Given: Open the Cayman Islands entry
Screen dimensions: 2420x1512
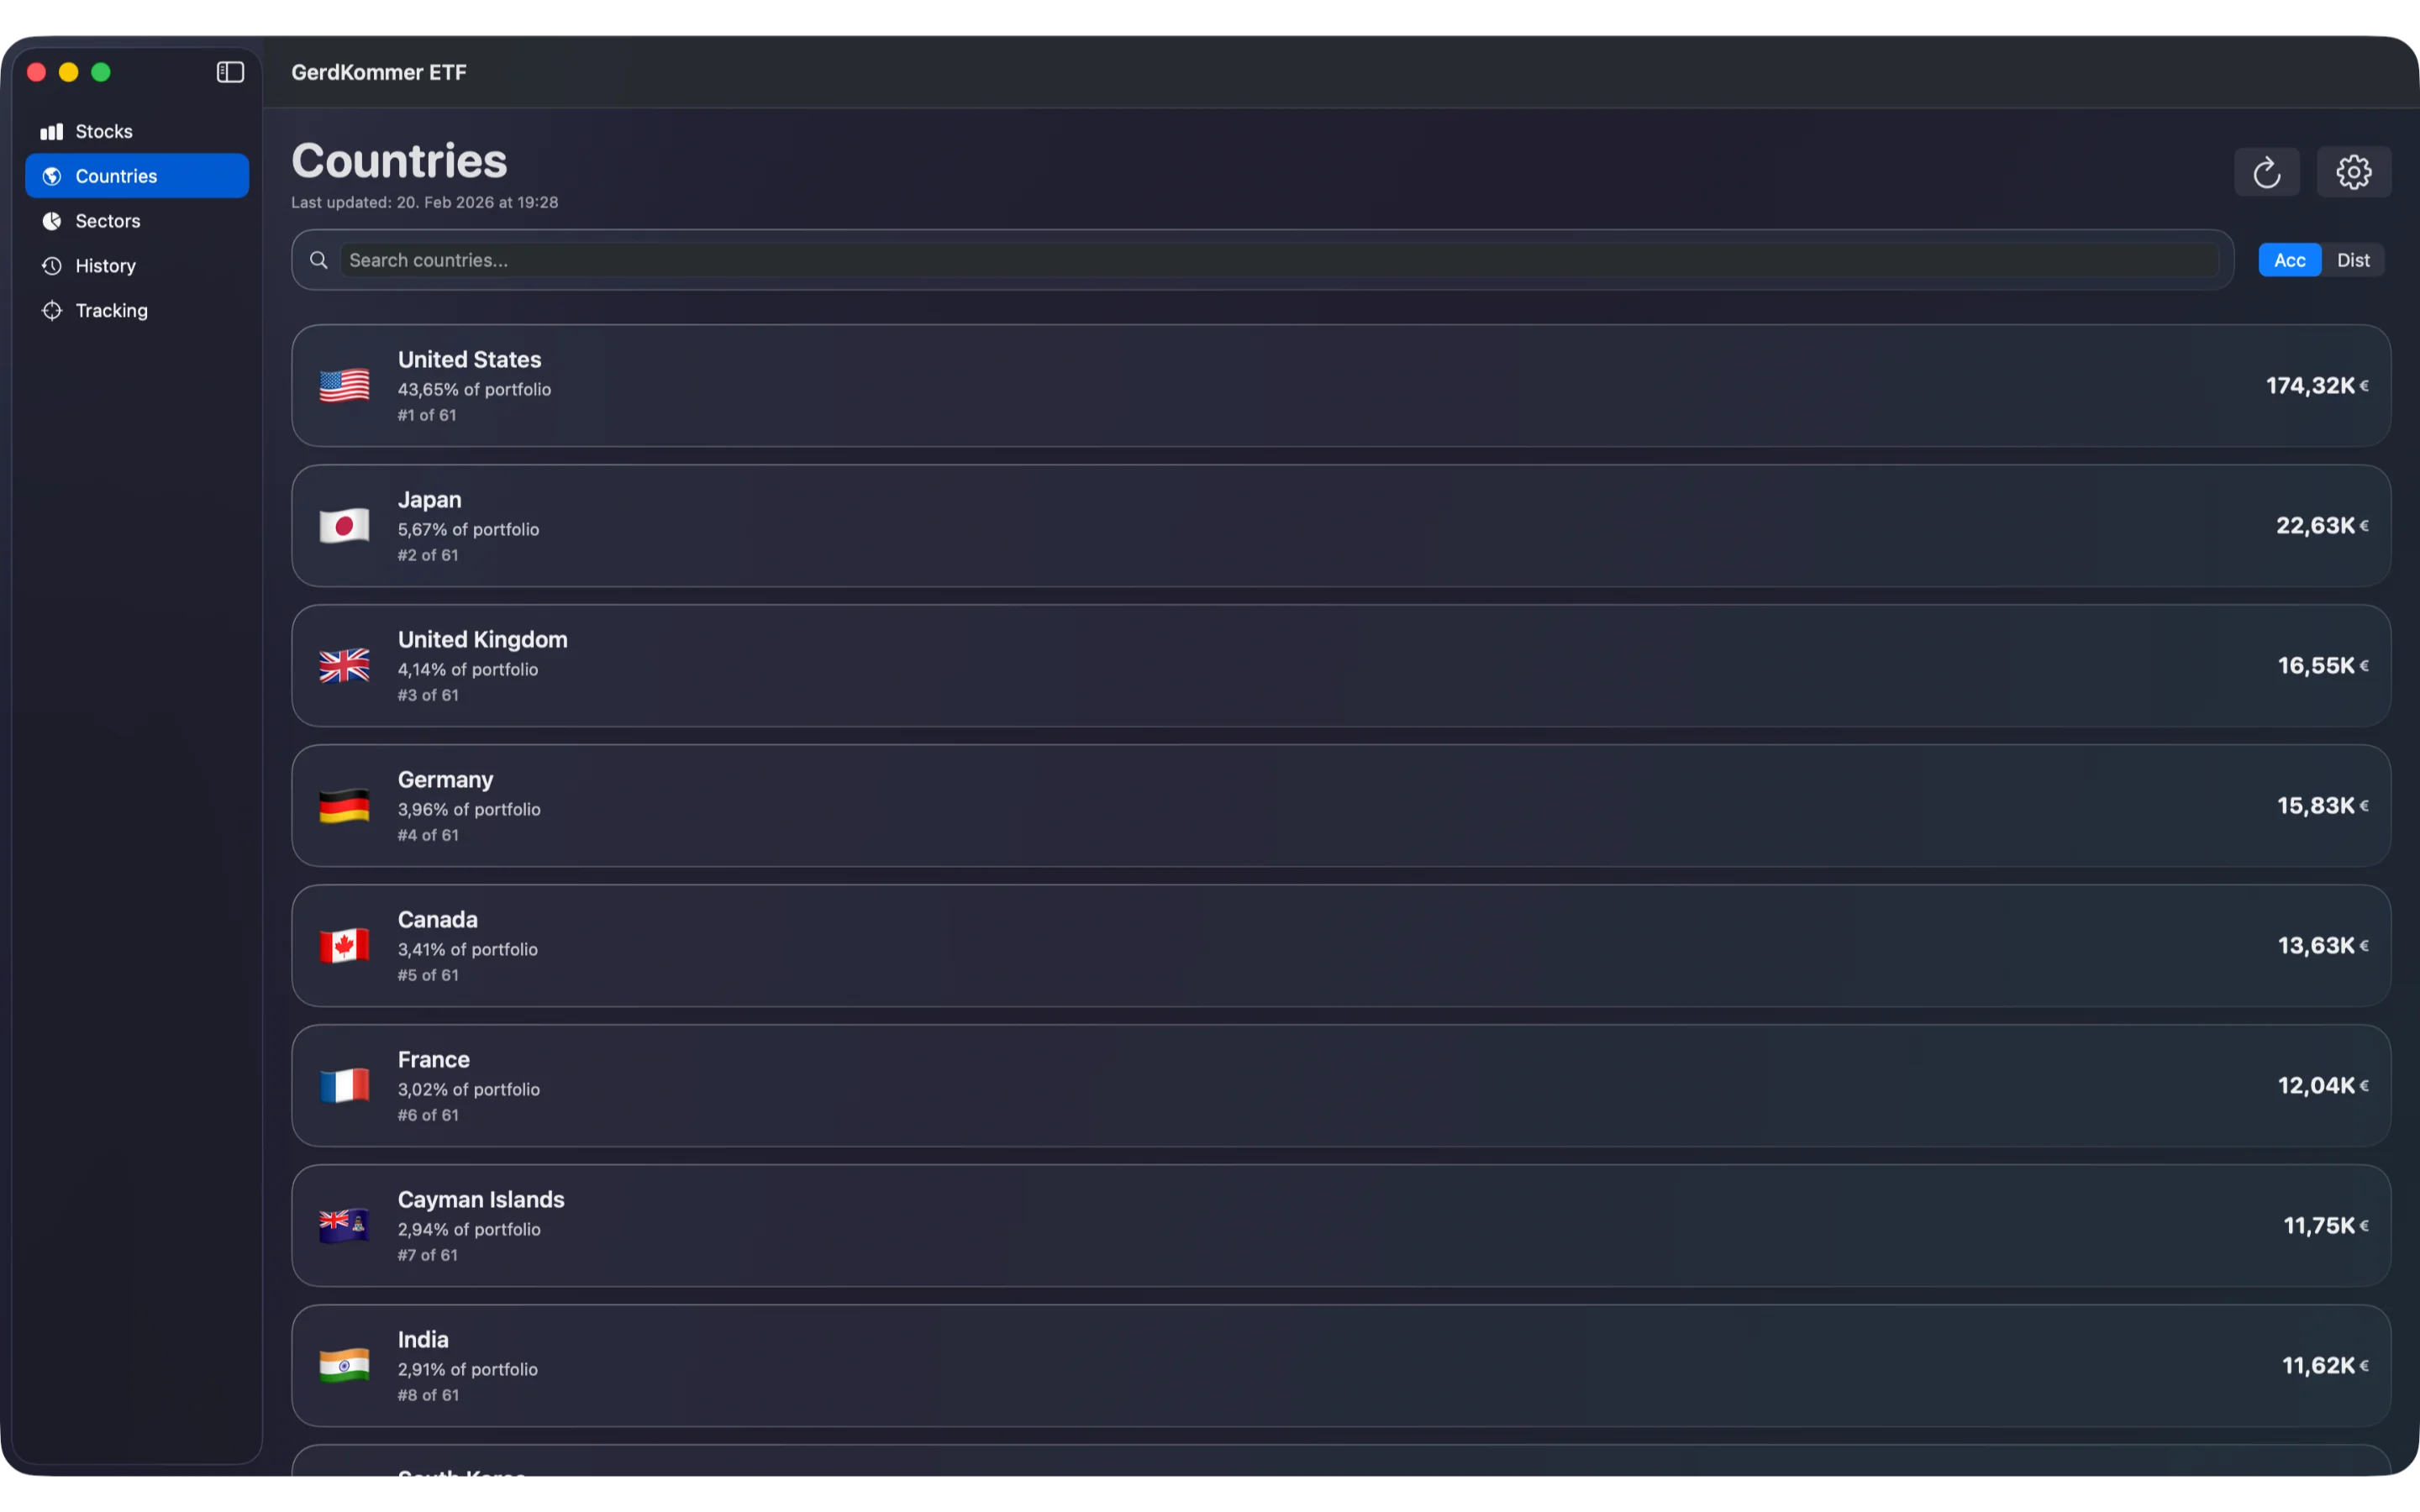Looking at the screenshot, I should coord(1340,1225).
